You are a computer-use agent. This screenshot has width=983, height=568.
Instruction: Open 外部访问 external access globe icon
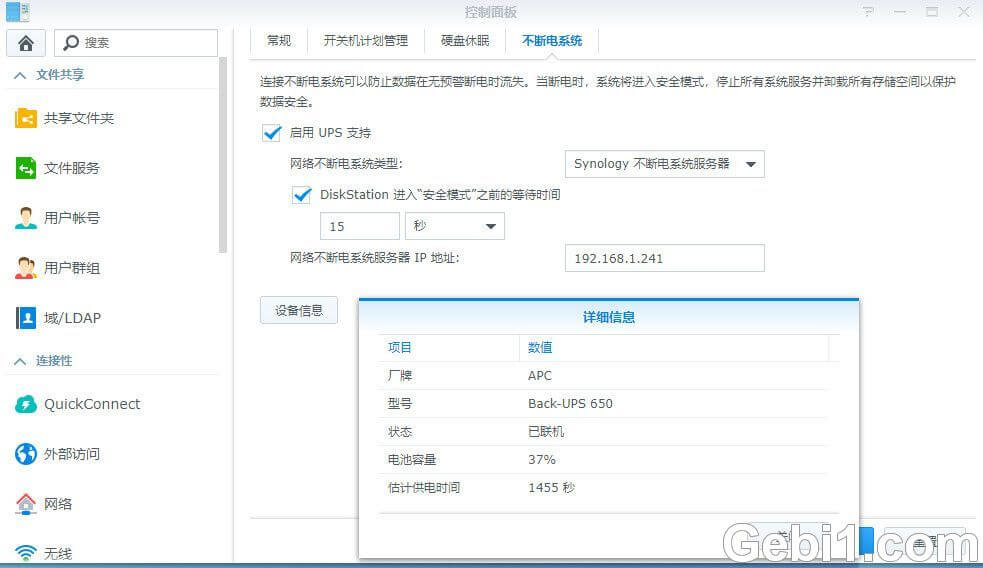click(x=26, y=454)
